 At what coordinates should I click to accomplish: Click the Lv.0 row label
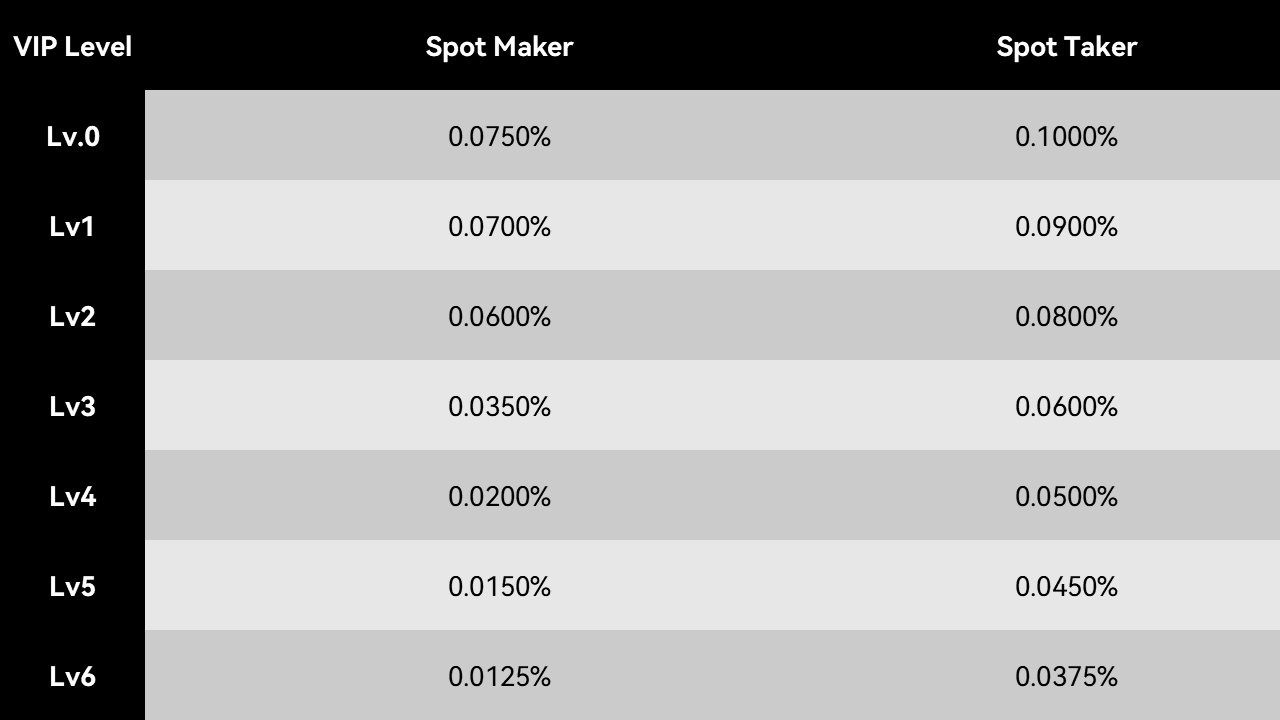coord(73,136)
